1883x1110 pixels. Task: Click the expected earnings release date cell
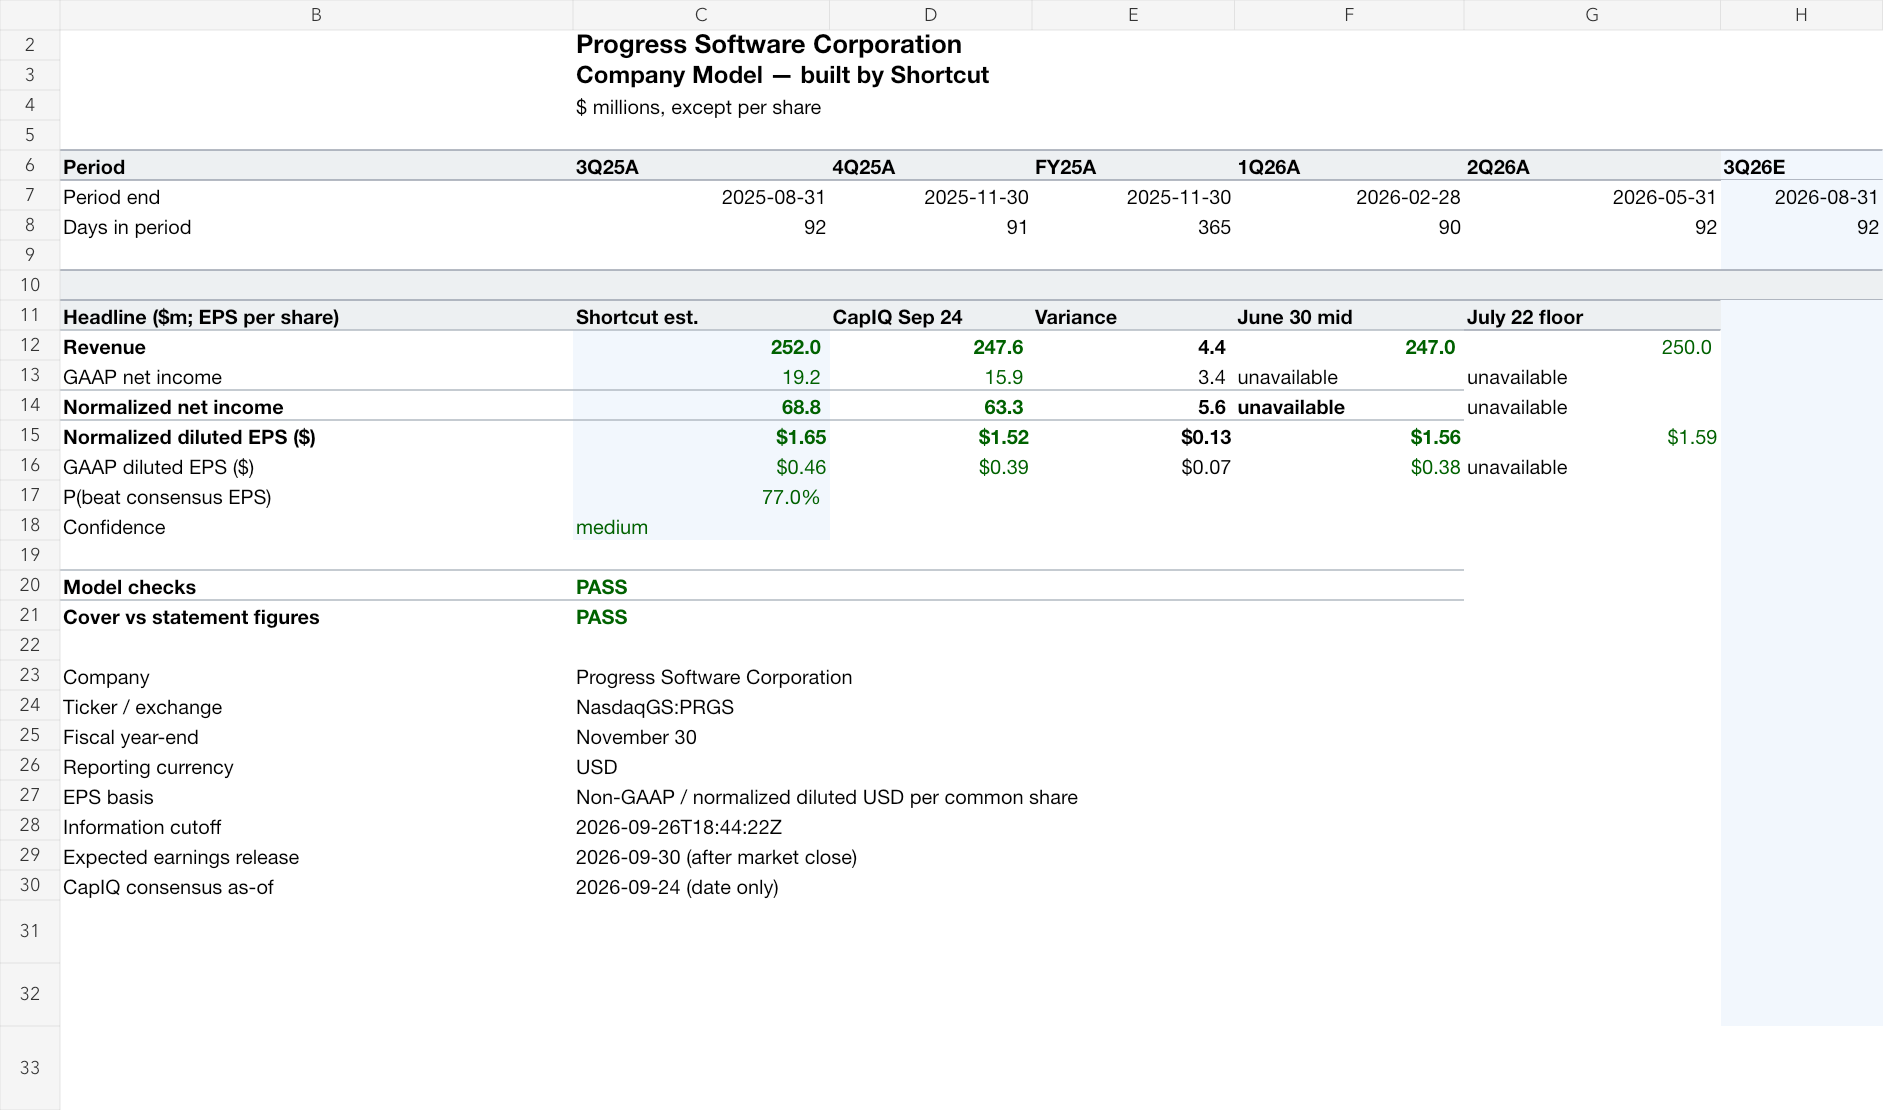pos(716,857)
